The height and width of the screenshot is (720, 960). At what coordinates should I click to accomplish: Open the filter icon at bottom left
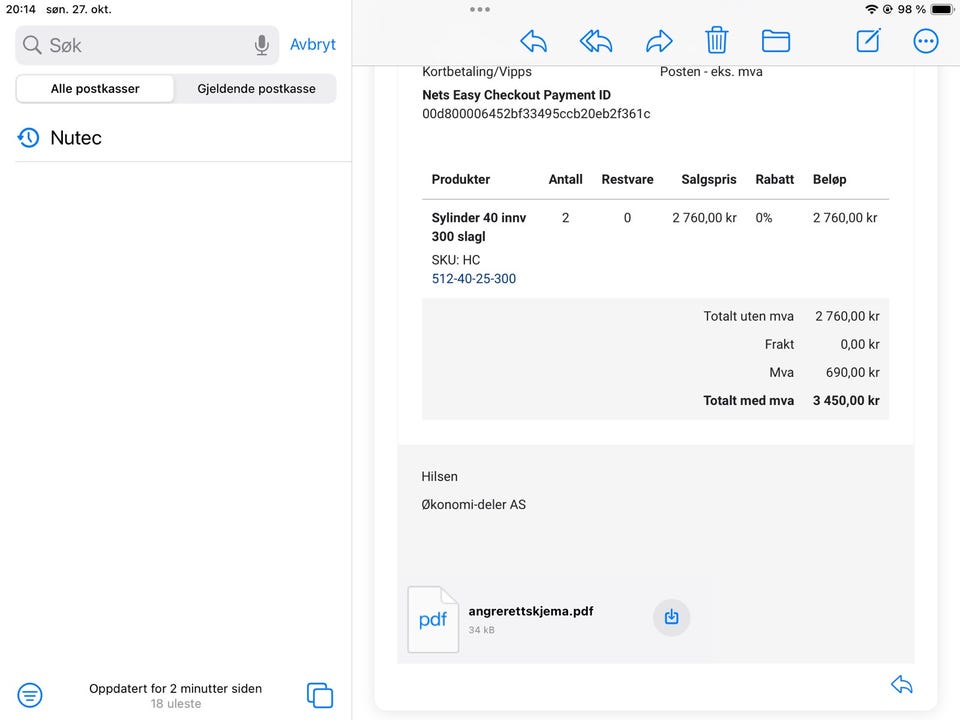30,694
